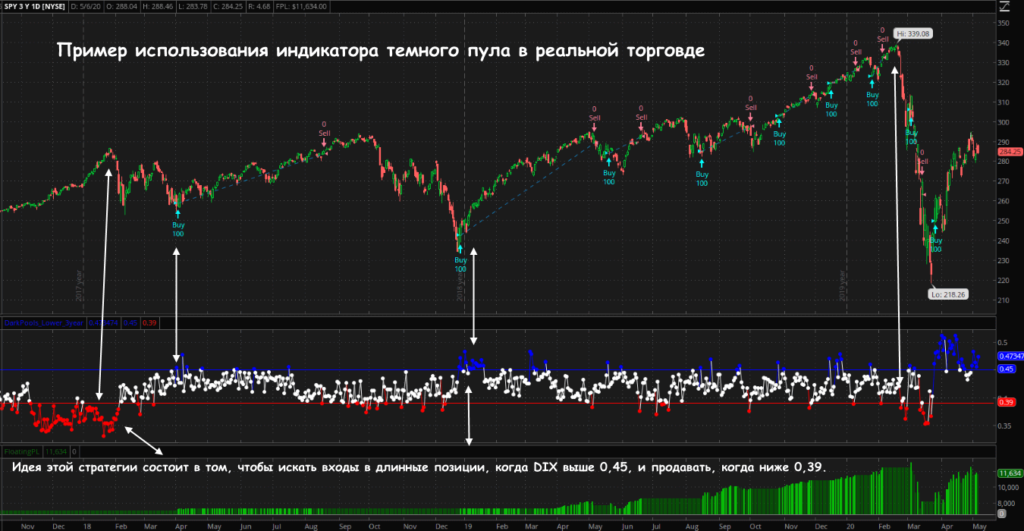This screenshot has height=531, width=1024.
Task: Click the 8,000 label on FloatingPL axis
Action: [1006, 504]
